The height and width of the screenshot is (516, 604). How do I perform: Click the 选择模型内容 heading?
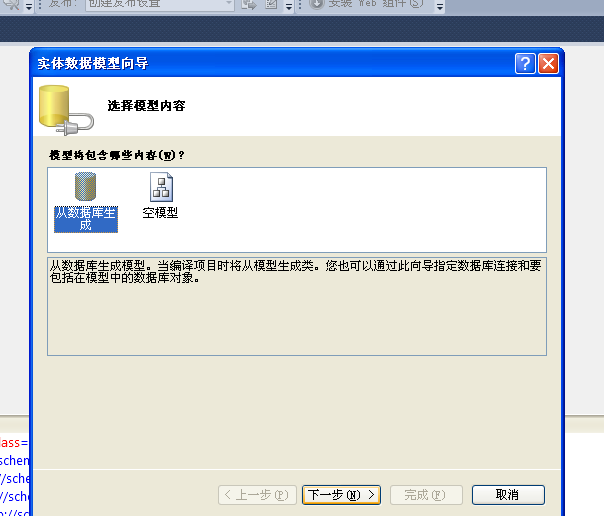pyautogui.click(x=146, y=106)
